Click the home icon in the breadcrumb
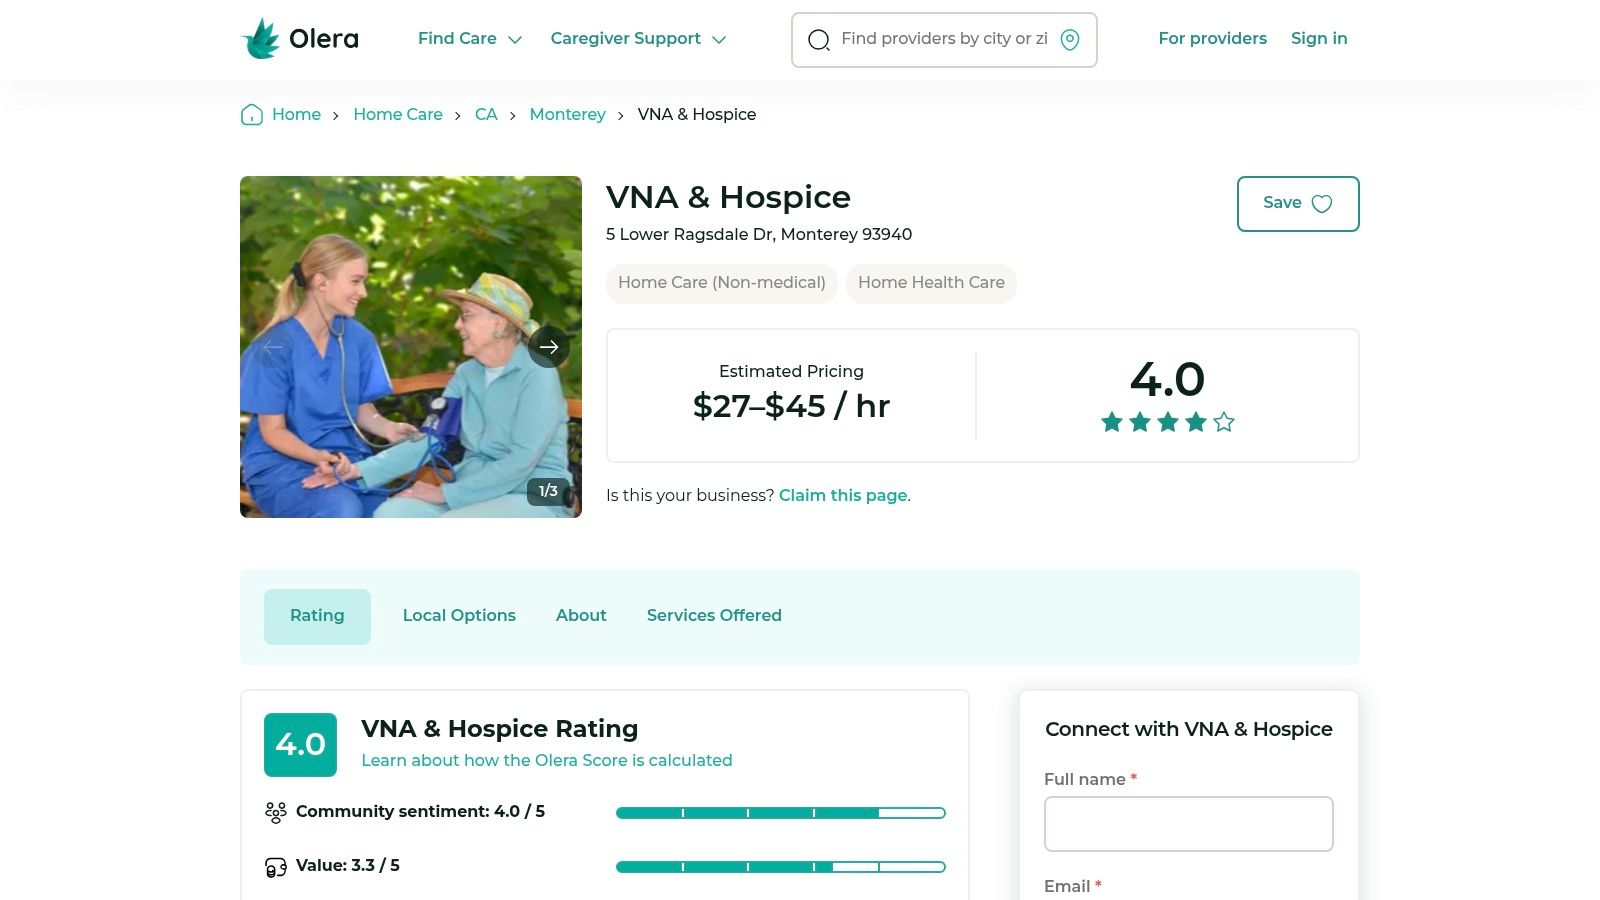Viewport: 1600px width, 900px height. point(251,115)
